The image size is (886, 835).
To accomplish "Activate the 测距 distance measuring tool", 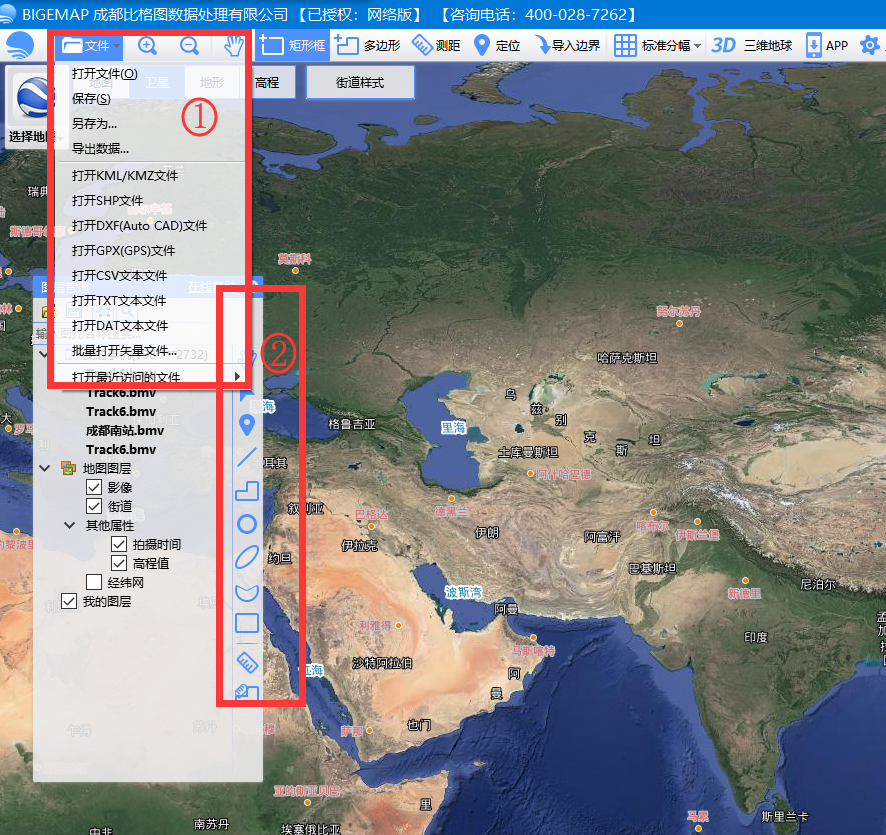I will [x=436, y=45].
